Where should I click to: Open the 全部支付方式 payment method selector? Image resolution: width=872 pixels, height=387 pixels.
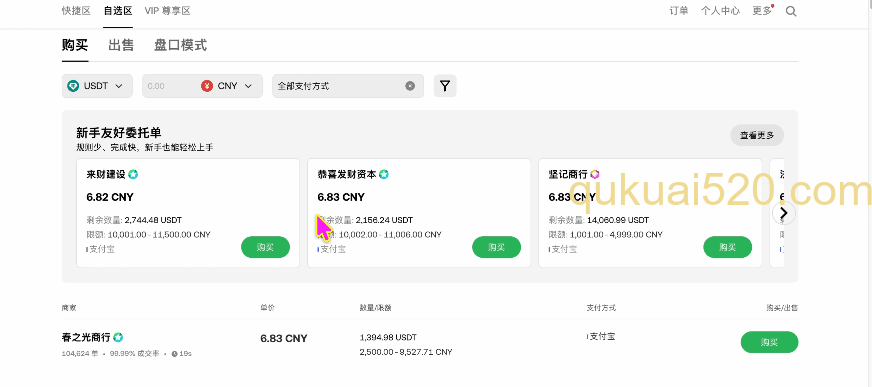pos(348,86)
